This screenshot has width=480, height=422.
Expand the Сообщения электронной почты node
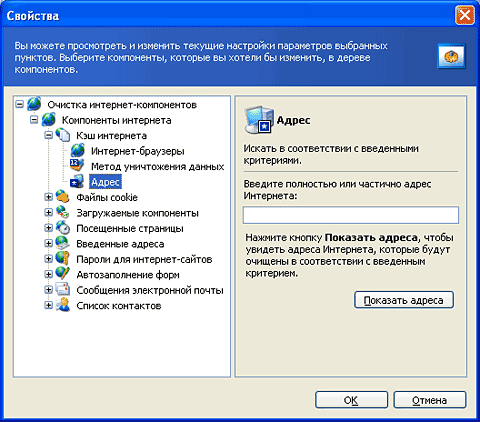coord(49,290)
